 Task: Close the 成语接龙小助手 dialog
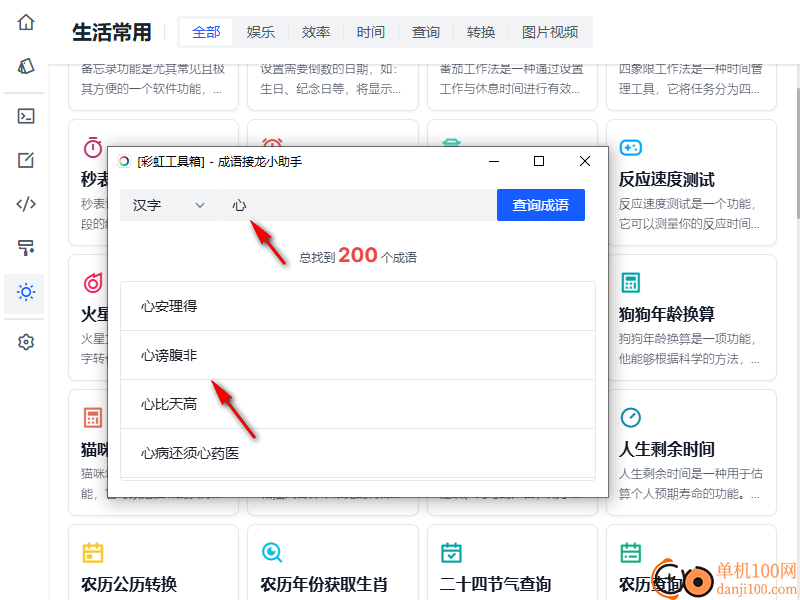pyautogui.click(x=585, y=161)
